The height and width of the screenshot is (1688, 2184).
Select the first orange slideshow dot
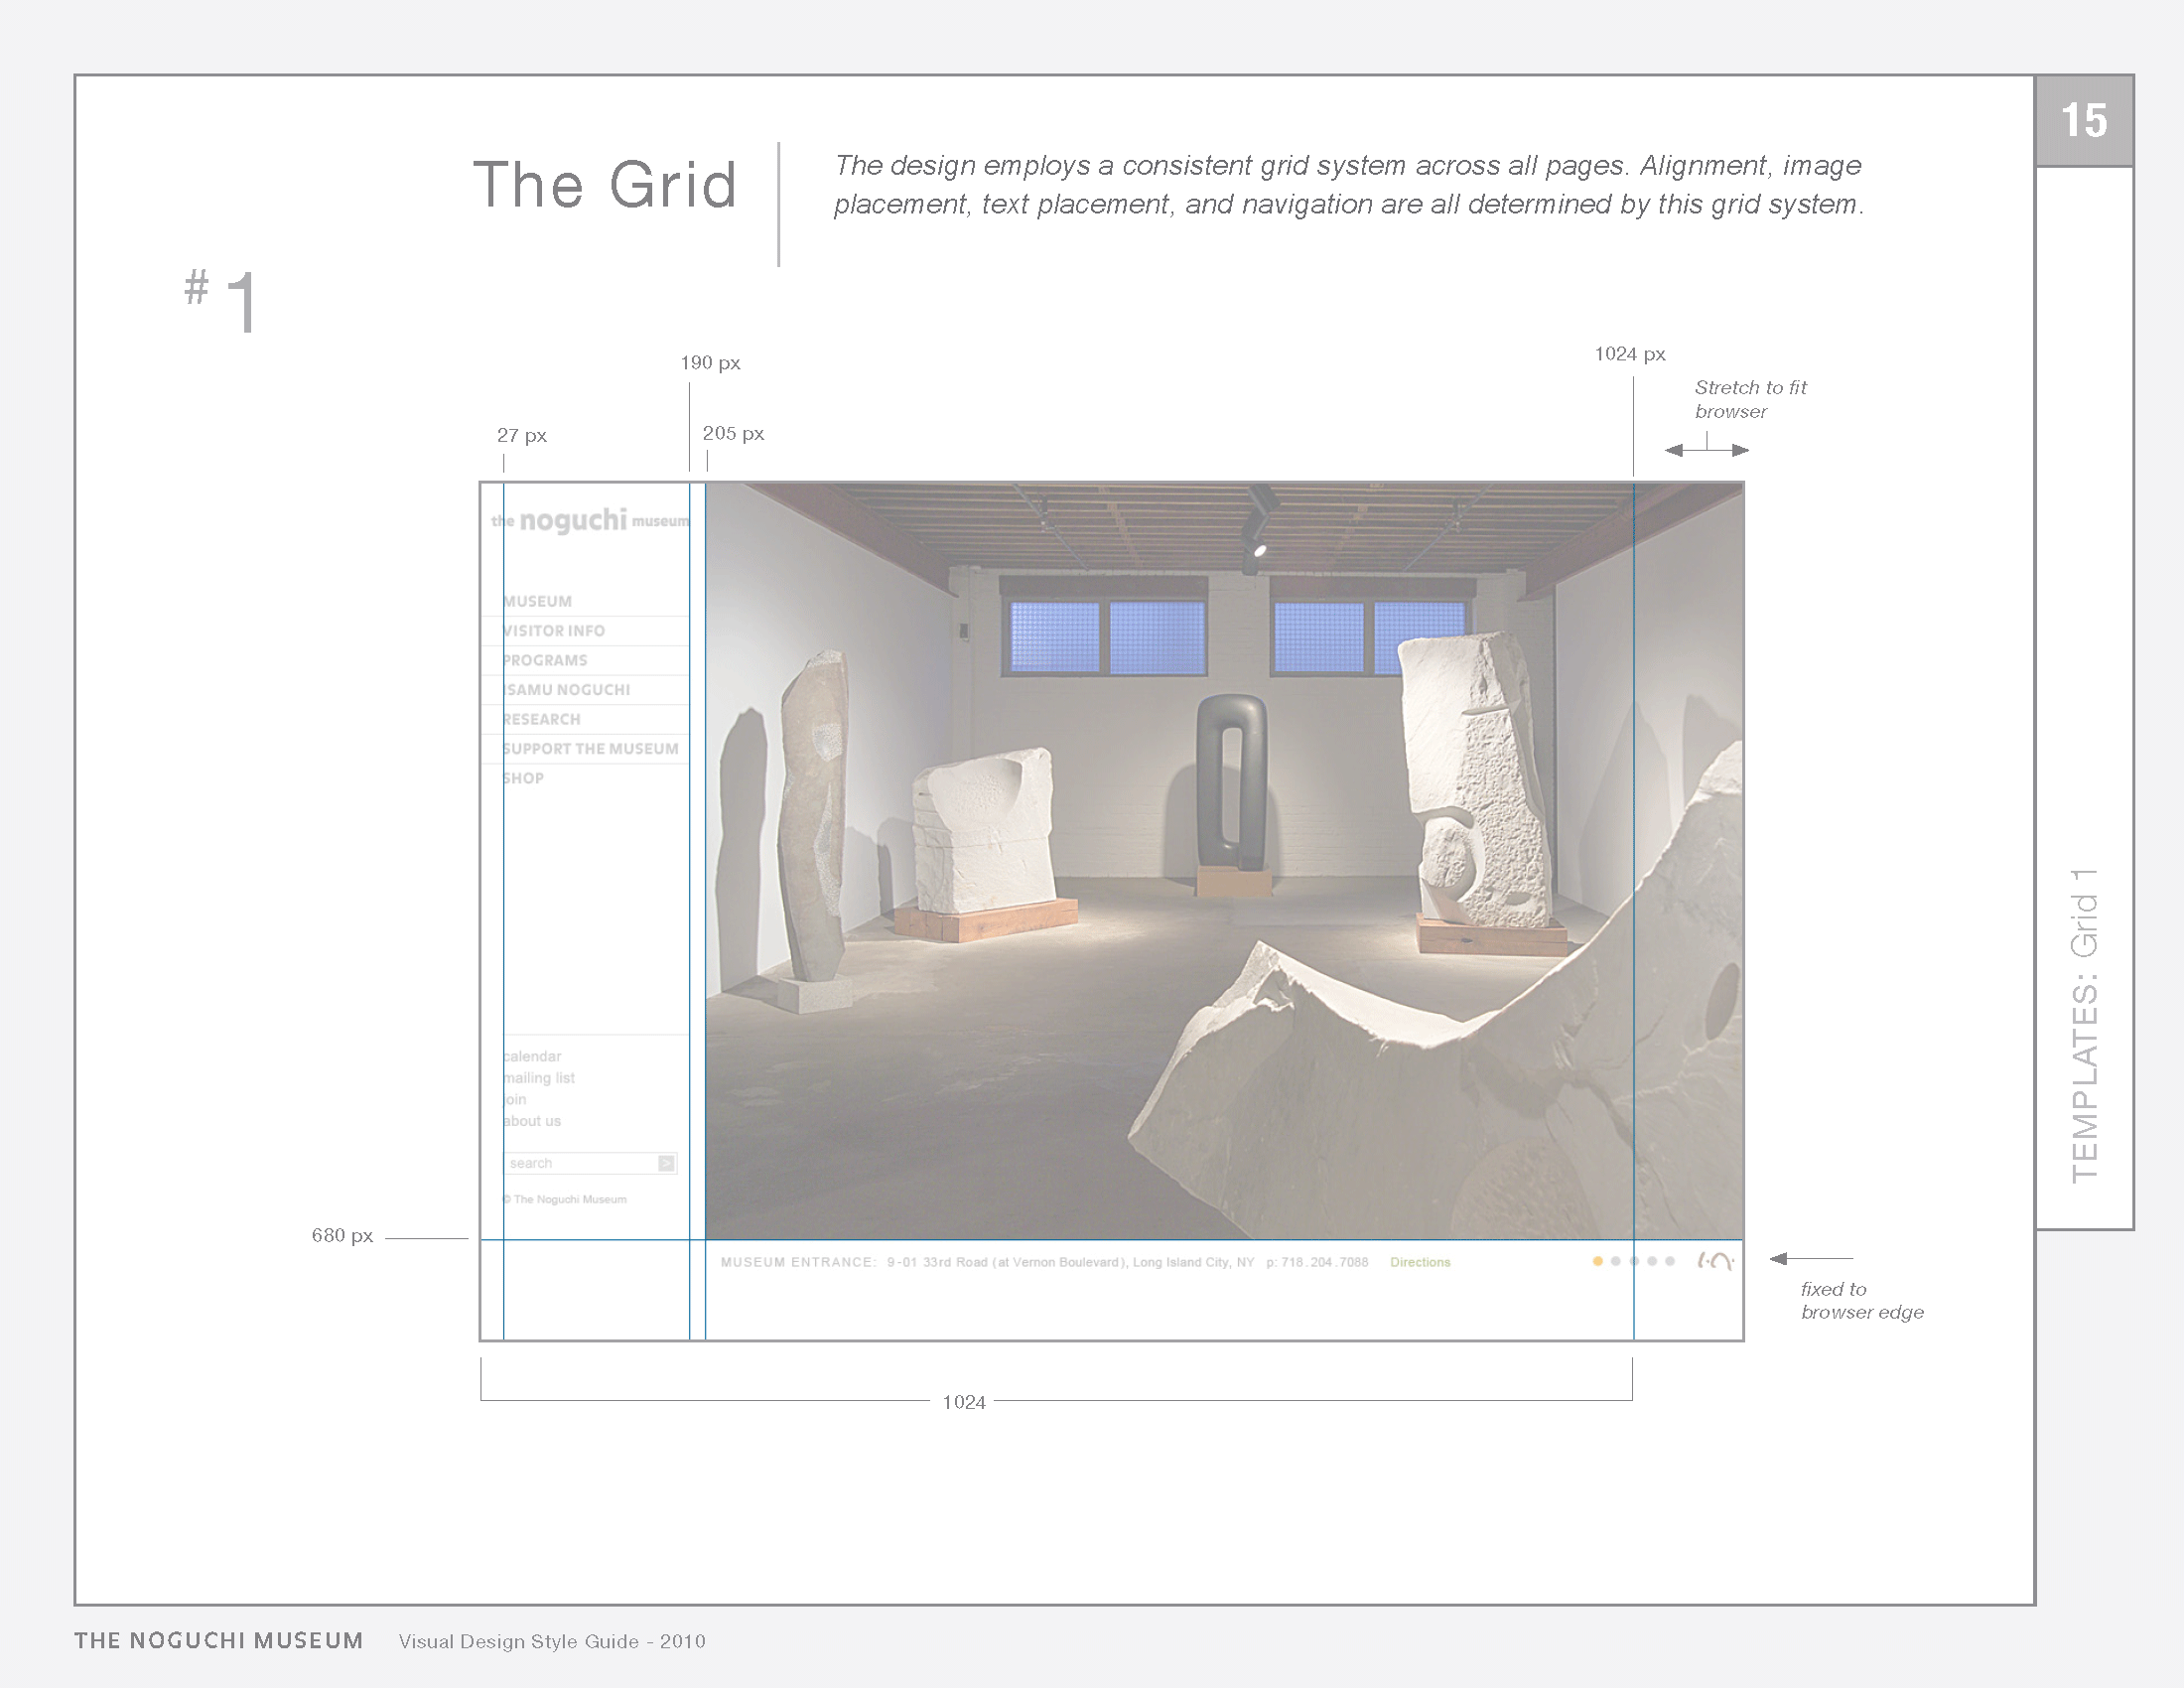pyautogui.click(x=1598, y=1261)
